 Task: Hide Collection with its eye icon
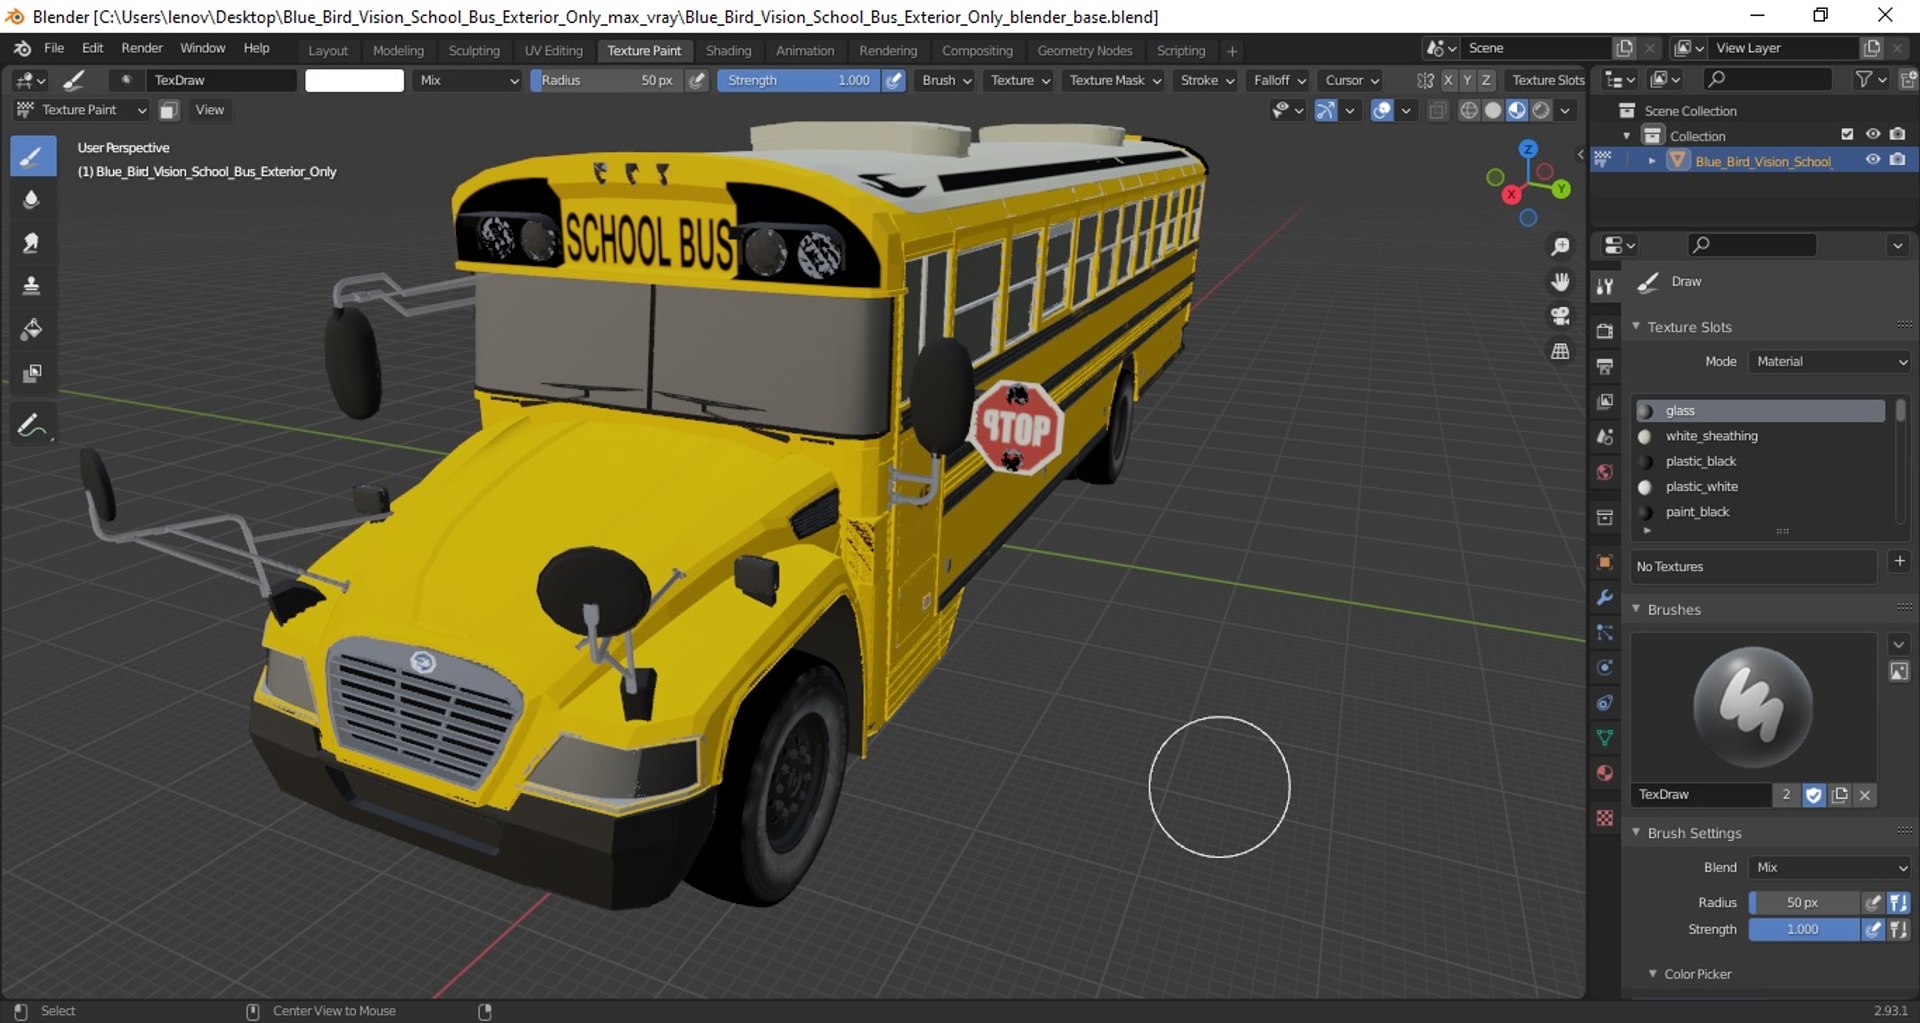(1873, 134)
